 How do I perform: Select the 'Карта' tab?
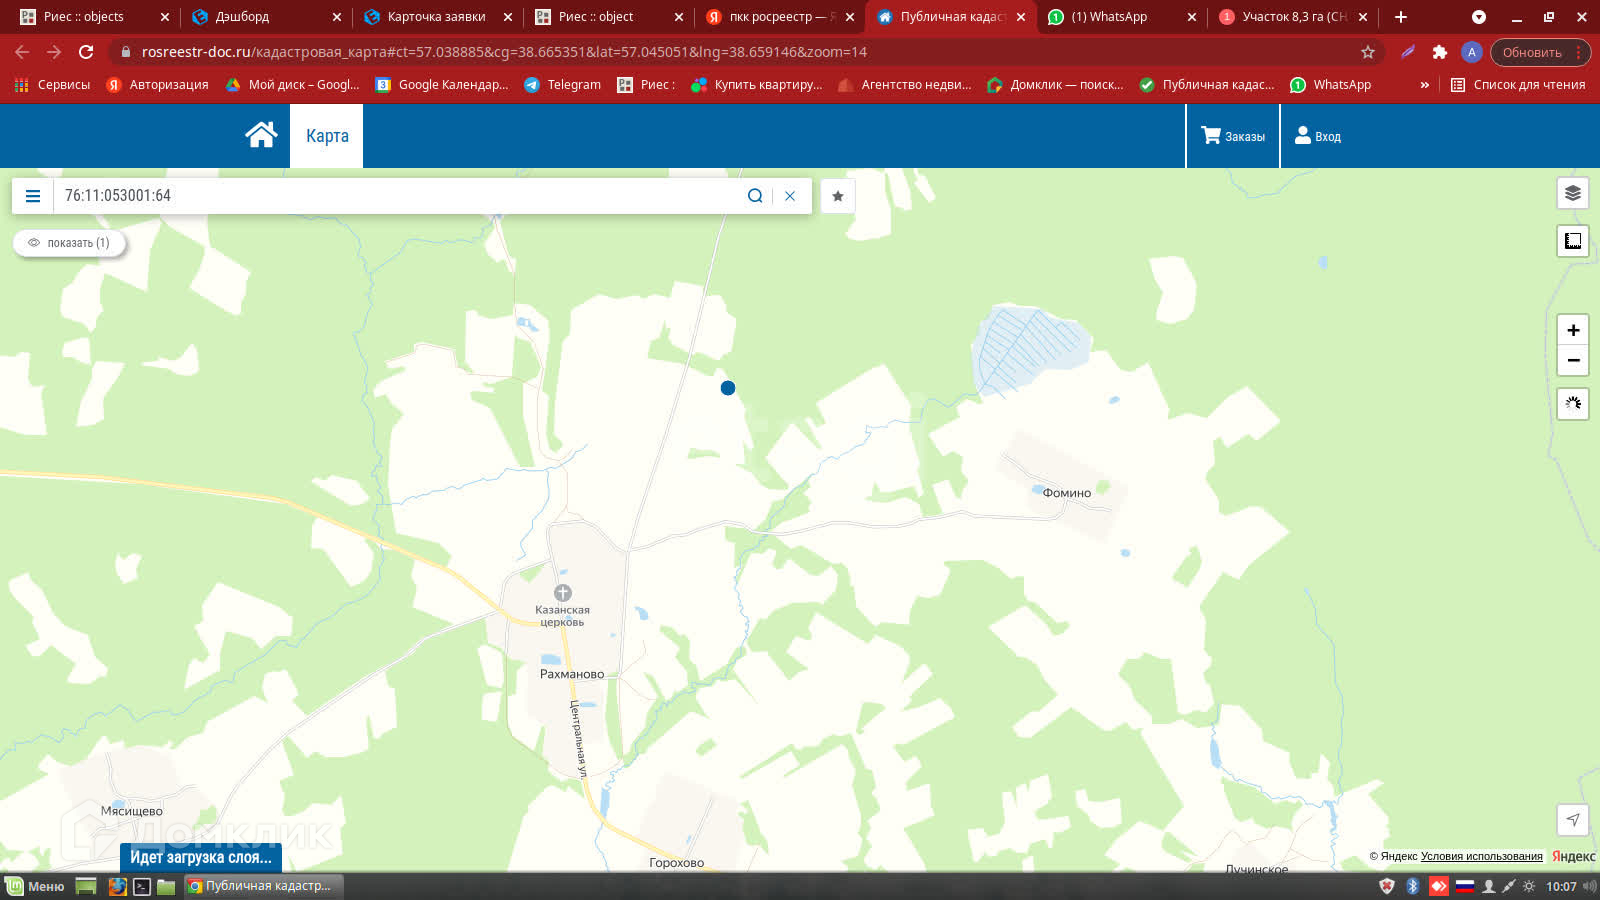[327, 136]
